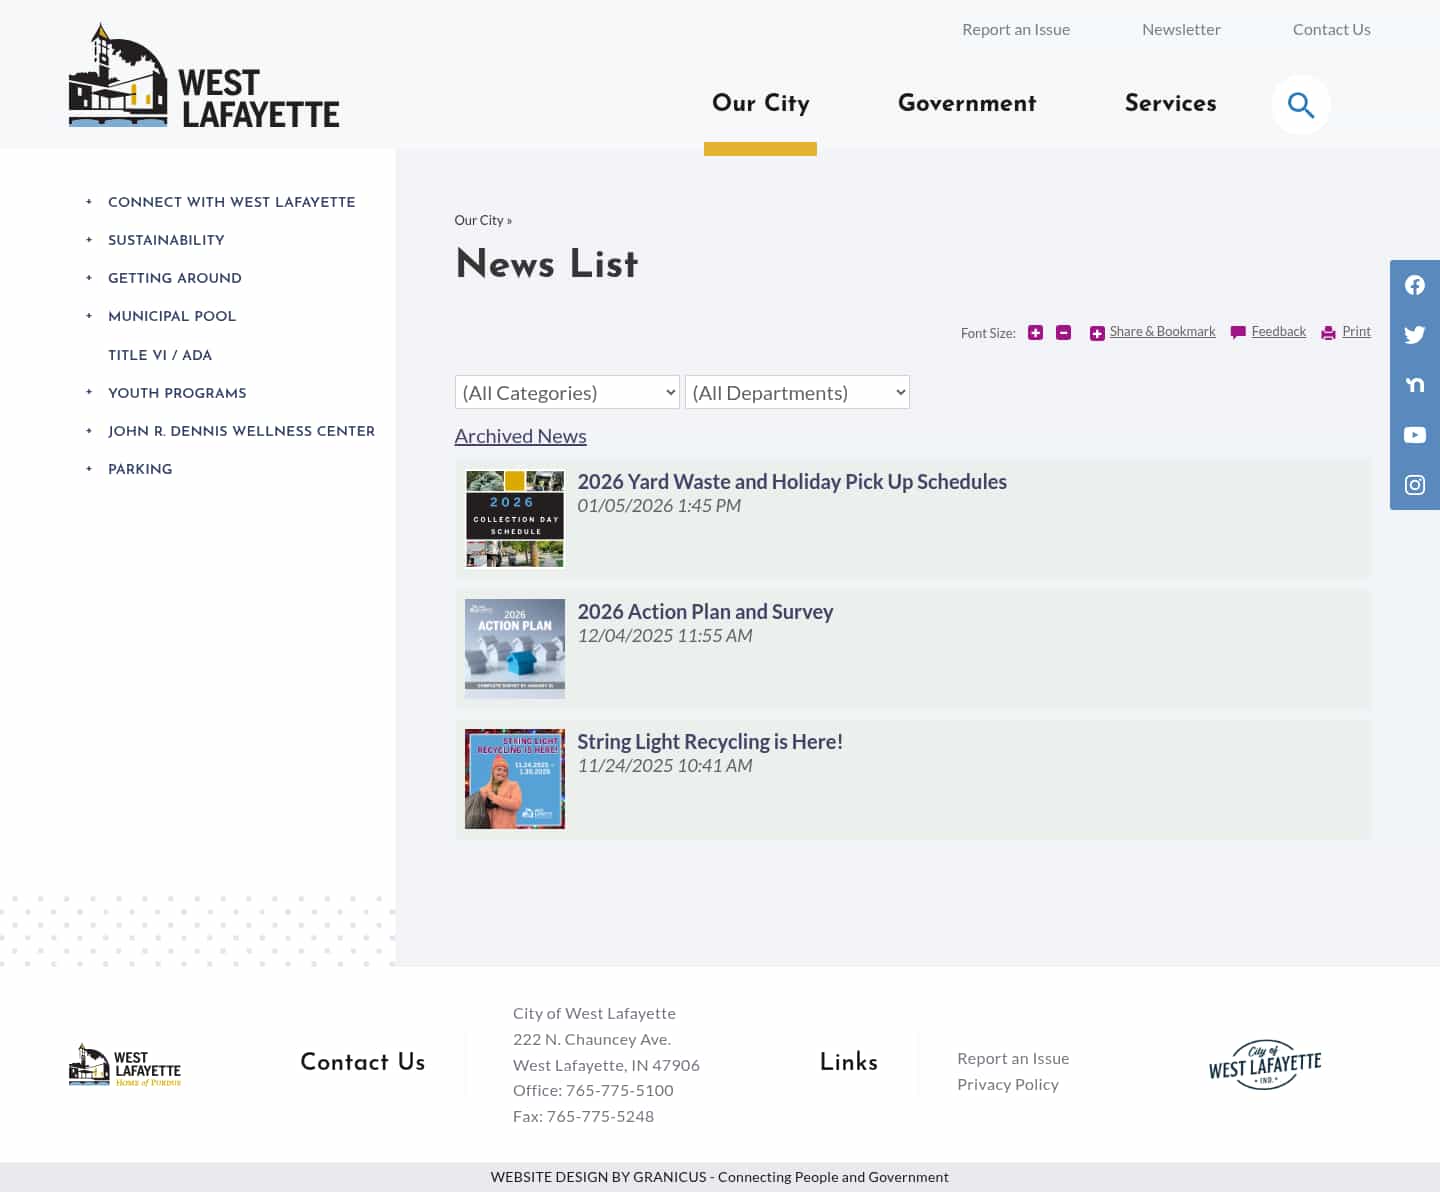
Task: Open the Twitter social icon
Action: tap(1414, 335)
